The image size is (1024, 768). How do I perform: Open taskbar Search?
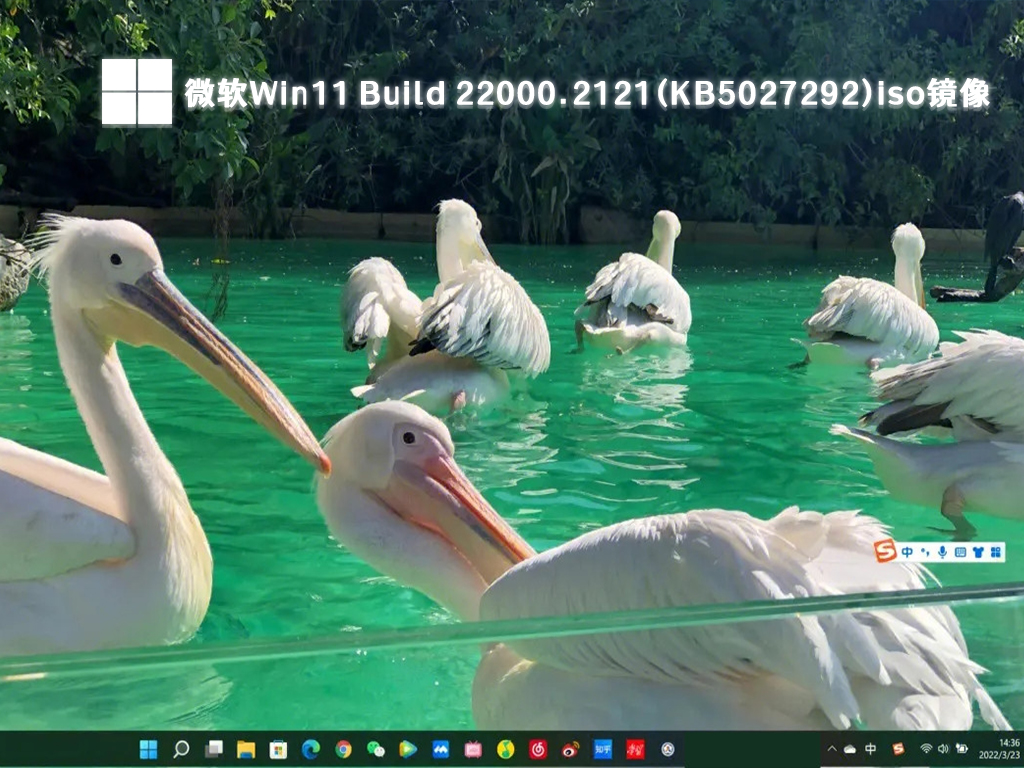(181, 749)
